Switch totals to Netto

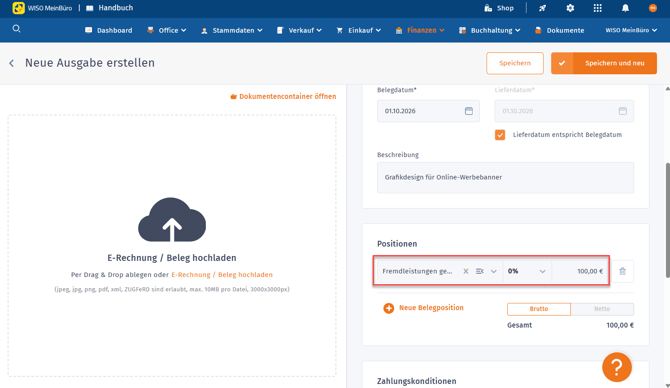click(x=602, y=309)
